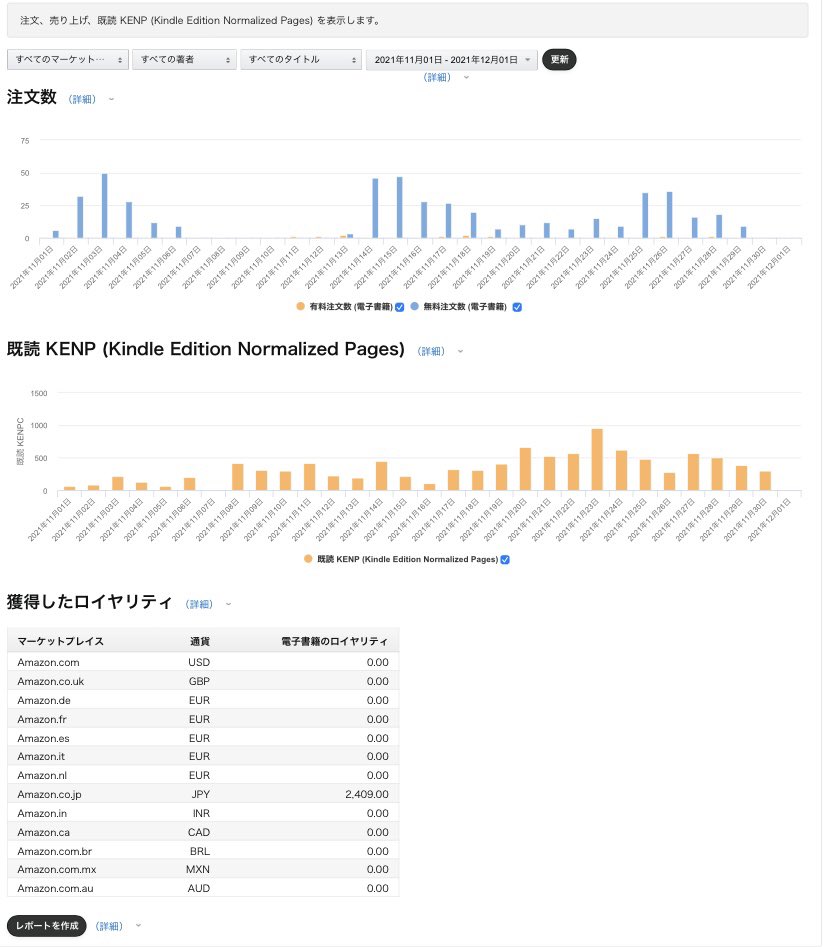Click the マーケットプレイス column header
828x947 pixels.
(x=60, y=641)
